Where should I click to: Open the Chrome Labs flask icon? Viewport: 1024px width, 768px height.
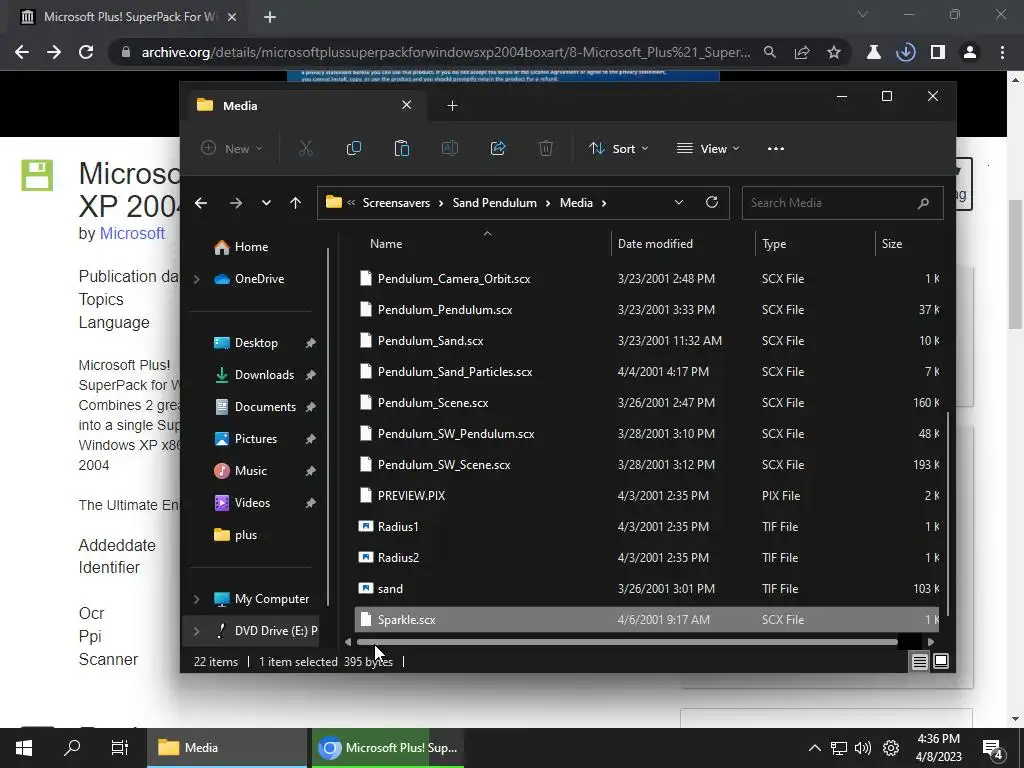click(873, 52)
